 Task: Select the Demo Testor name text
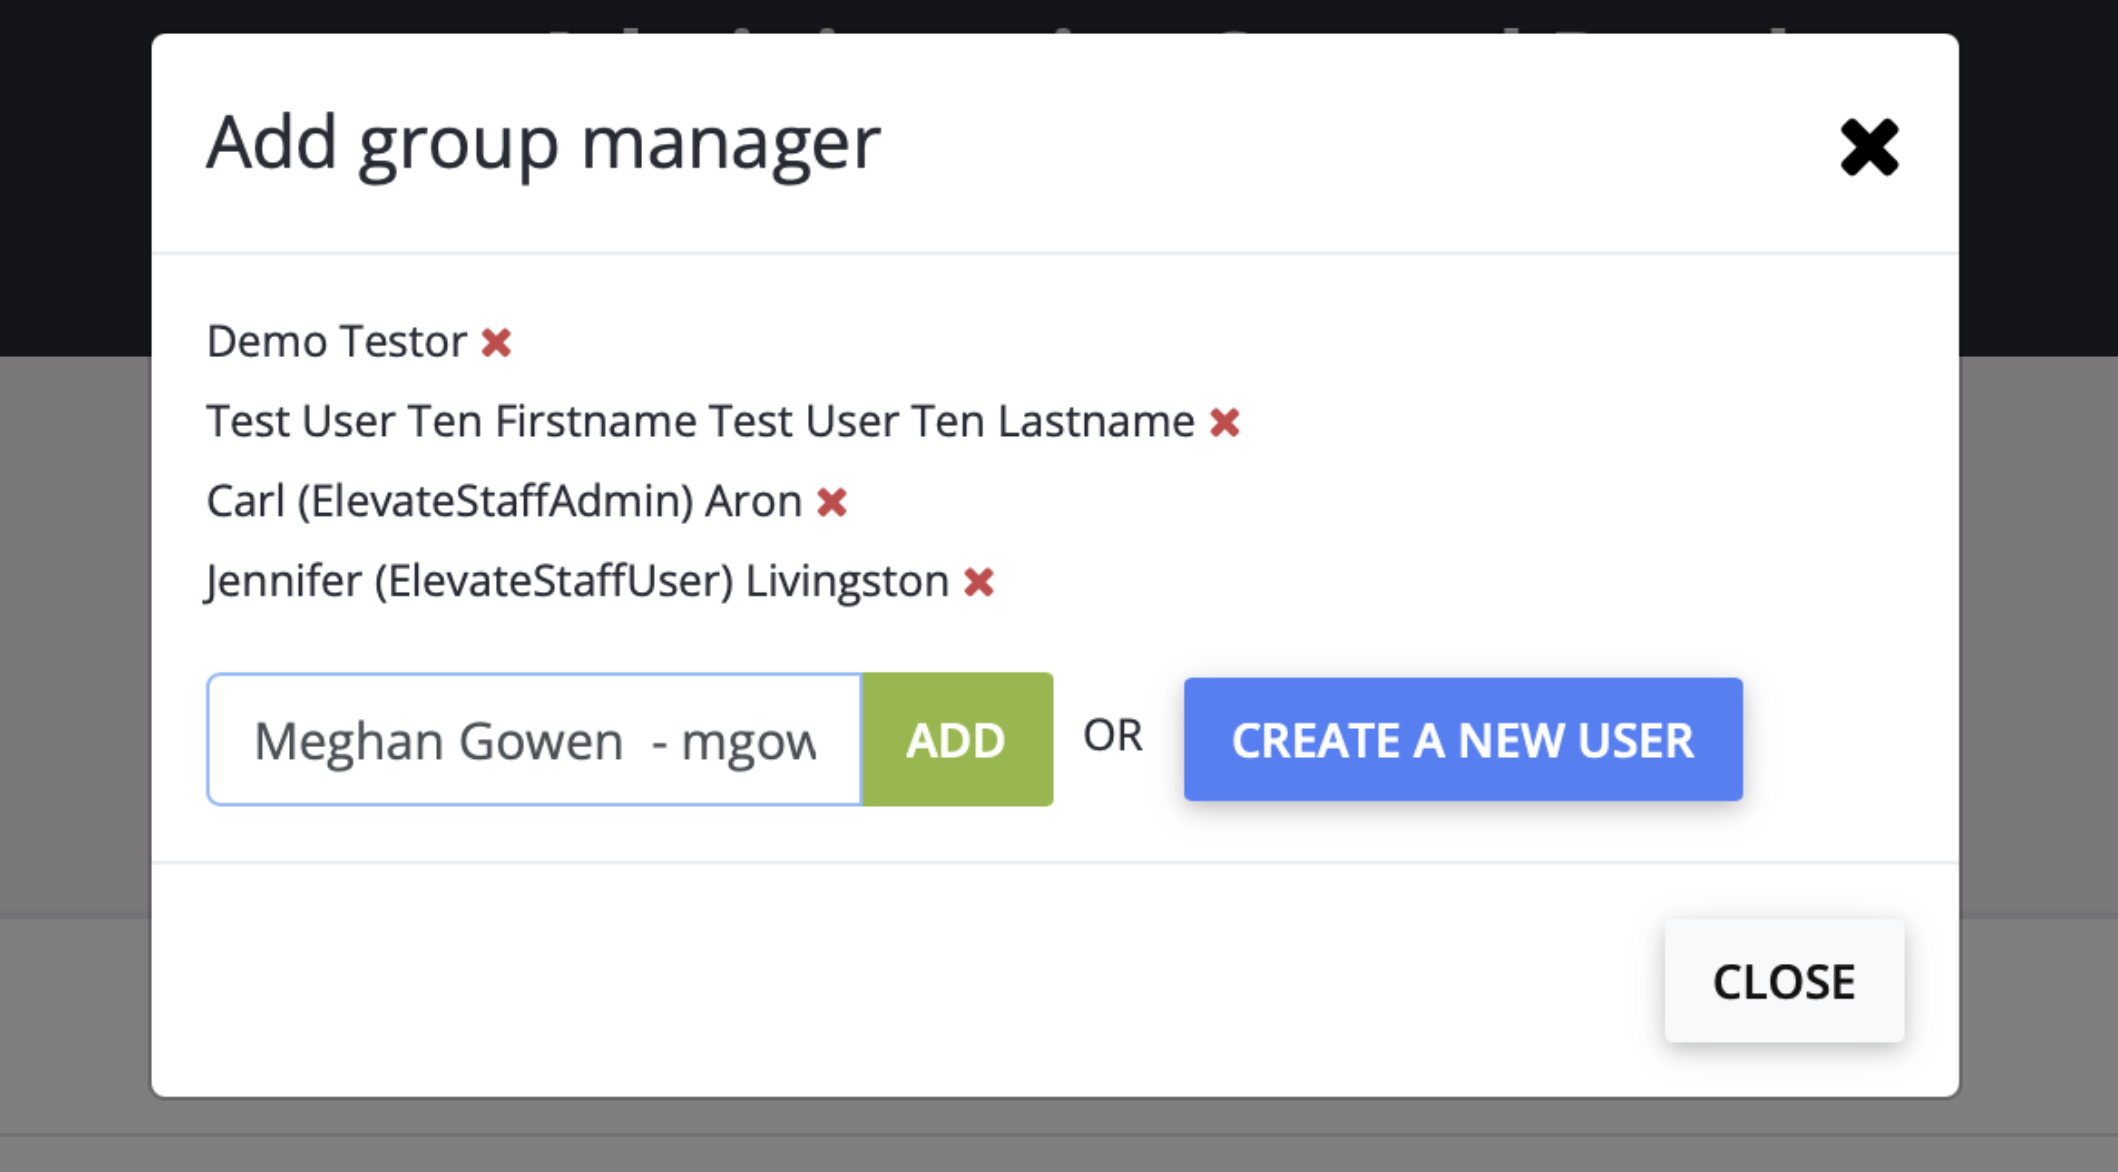336,342
